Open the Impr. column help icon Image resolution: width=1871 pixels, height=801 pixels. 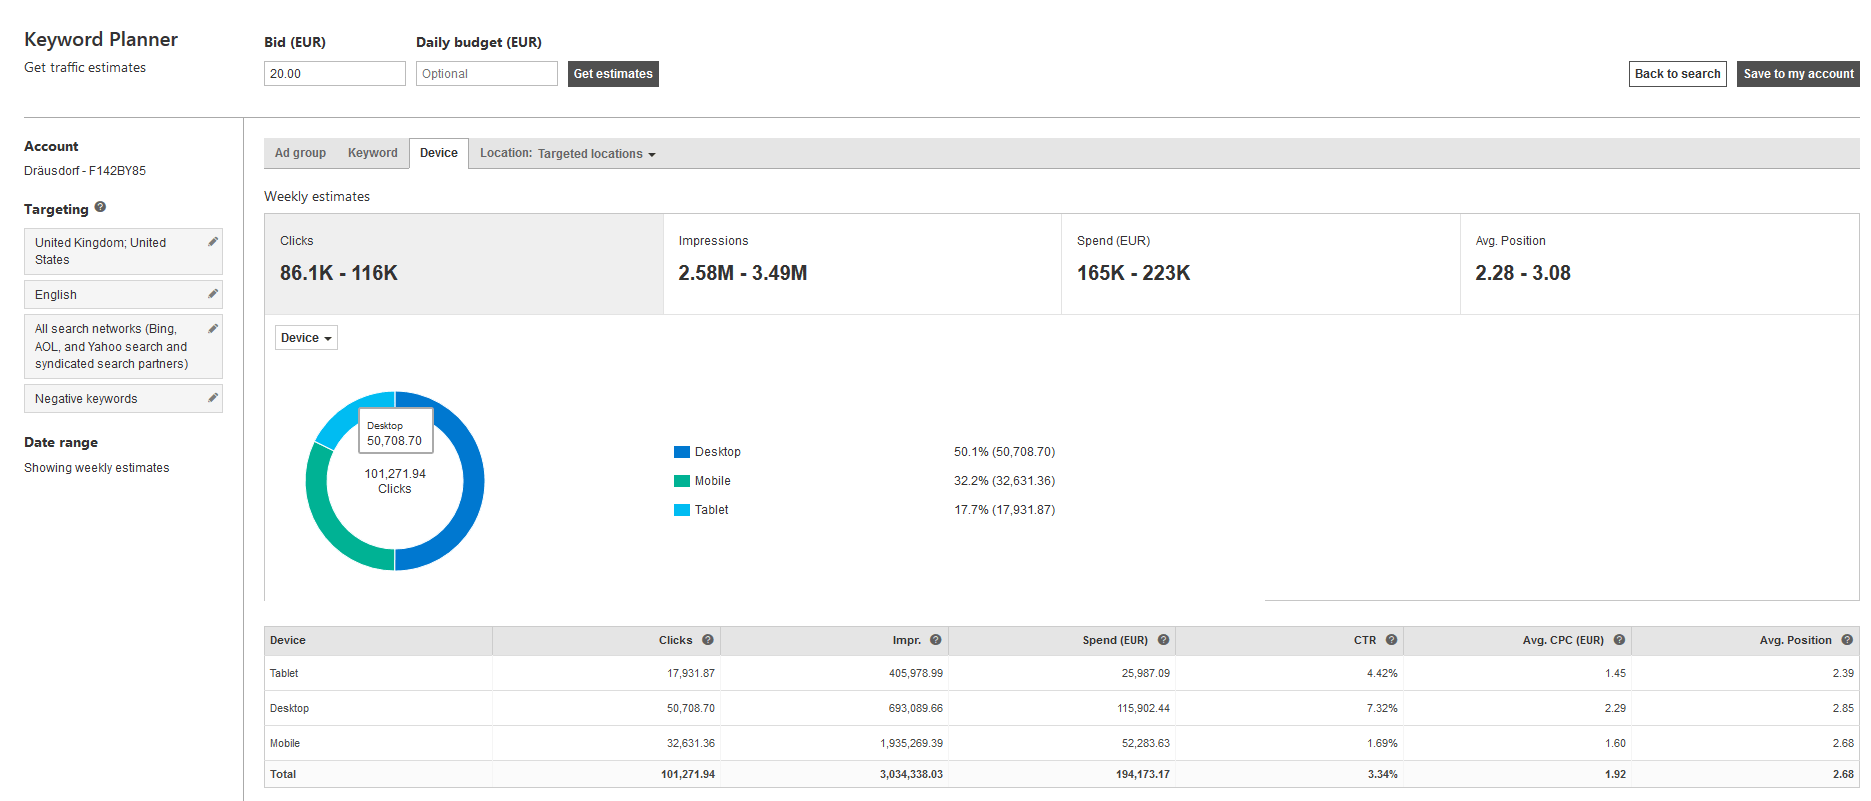936,640
